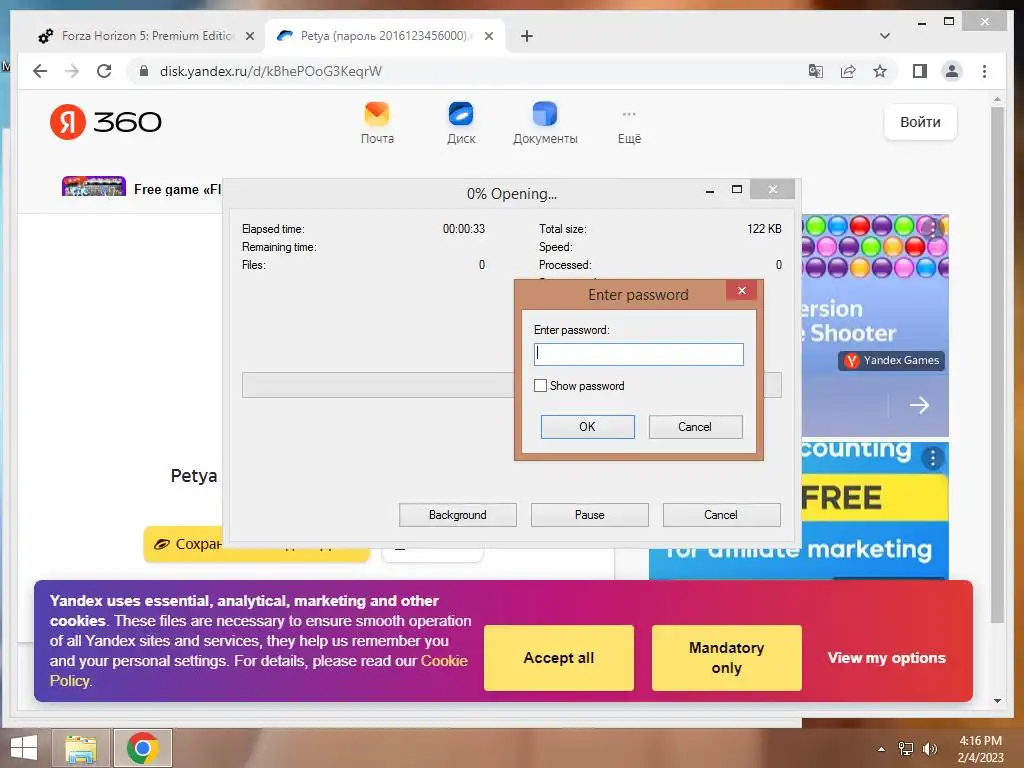The image size is (1024, 768).
Task: Close the Enter password dialog with red X
Action: coord(742,291)
